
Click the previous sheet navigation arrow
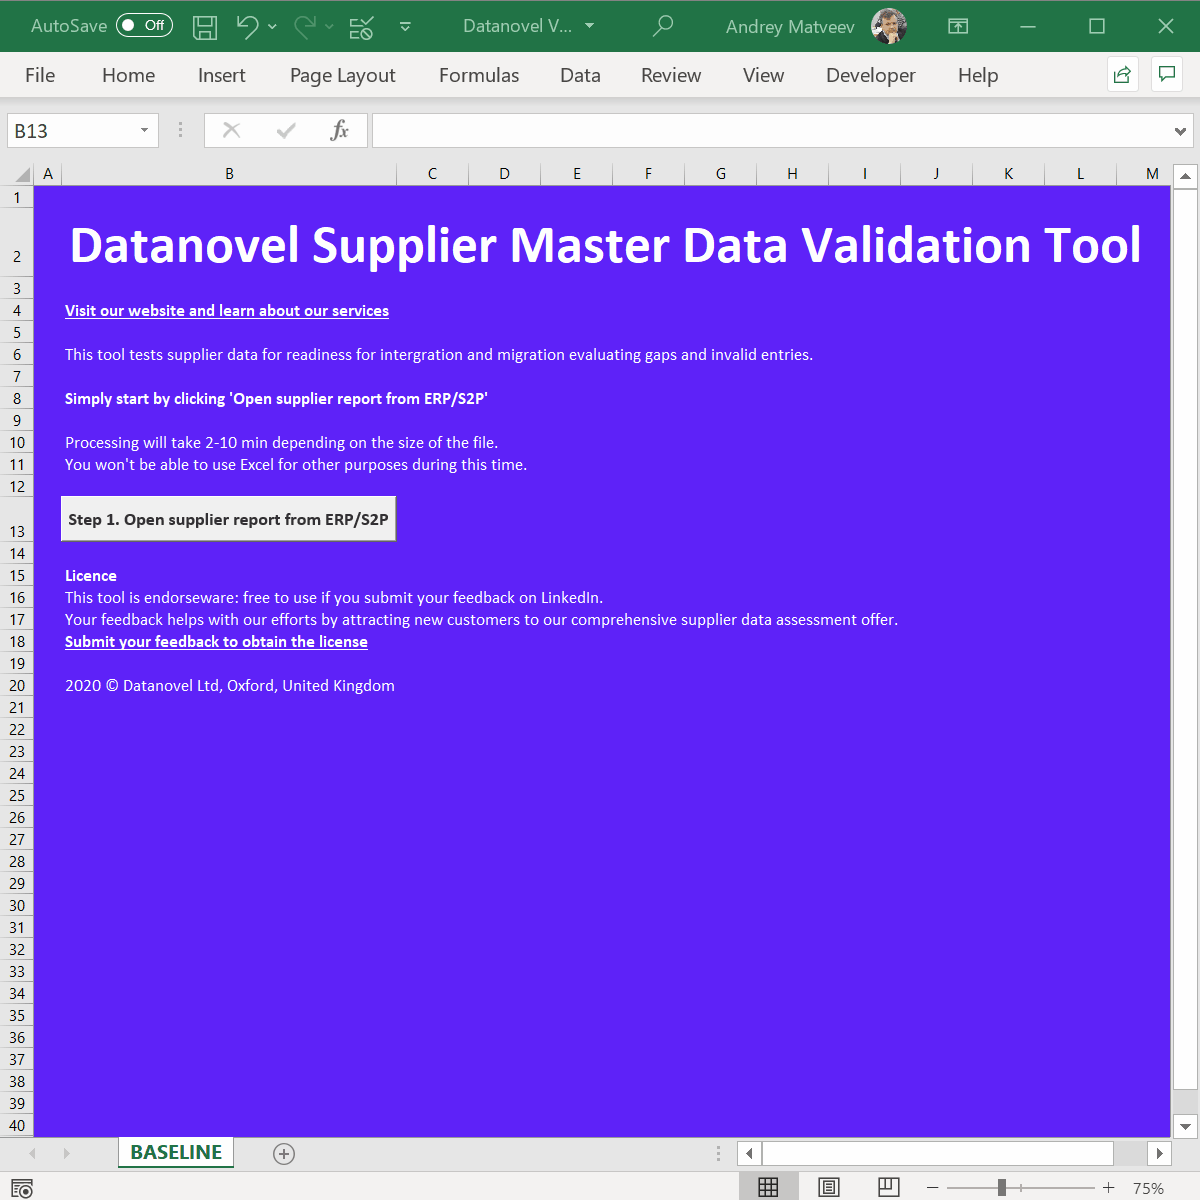(x=33, y=1154)
